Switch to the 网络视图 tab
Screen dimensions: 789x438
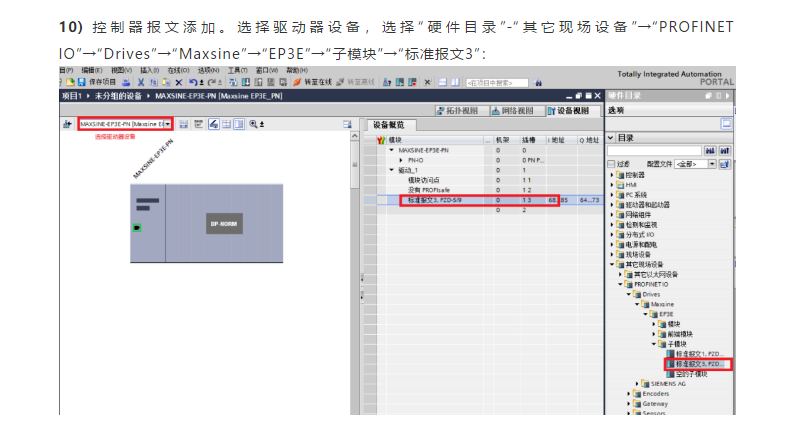coord(516,110)
